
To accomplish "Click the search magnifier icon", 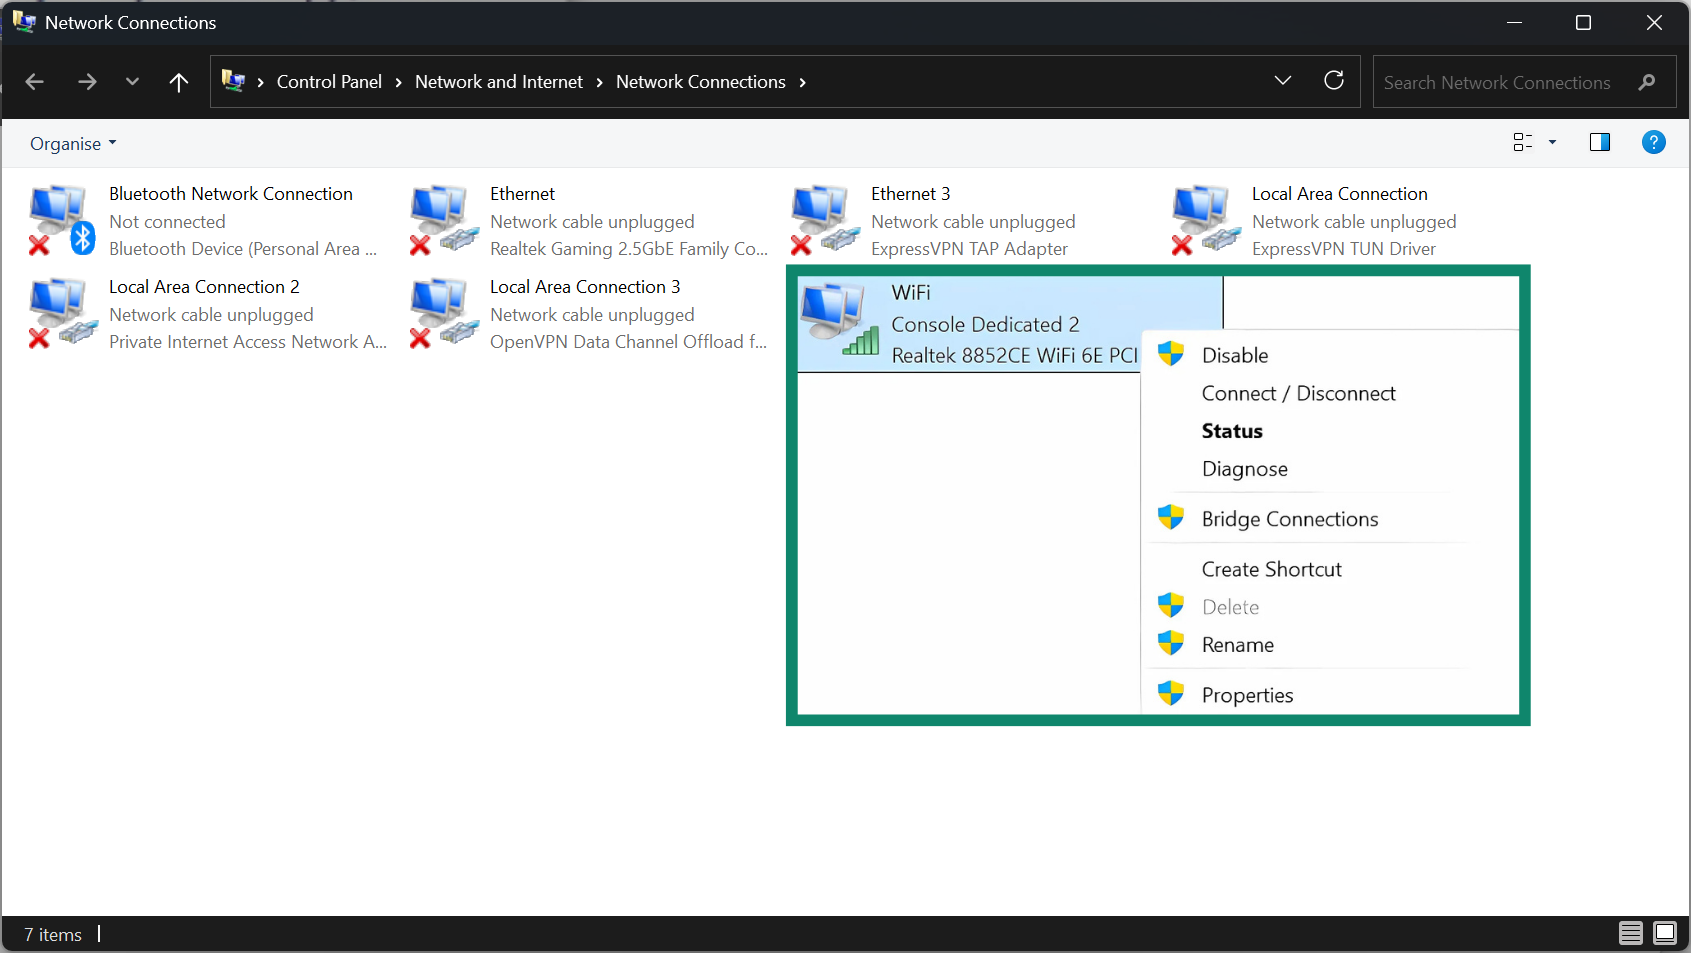I will [1646, 82].
